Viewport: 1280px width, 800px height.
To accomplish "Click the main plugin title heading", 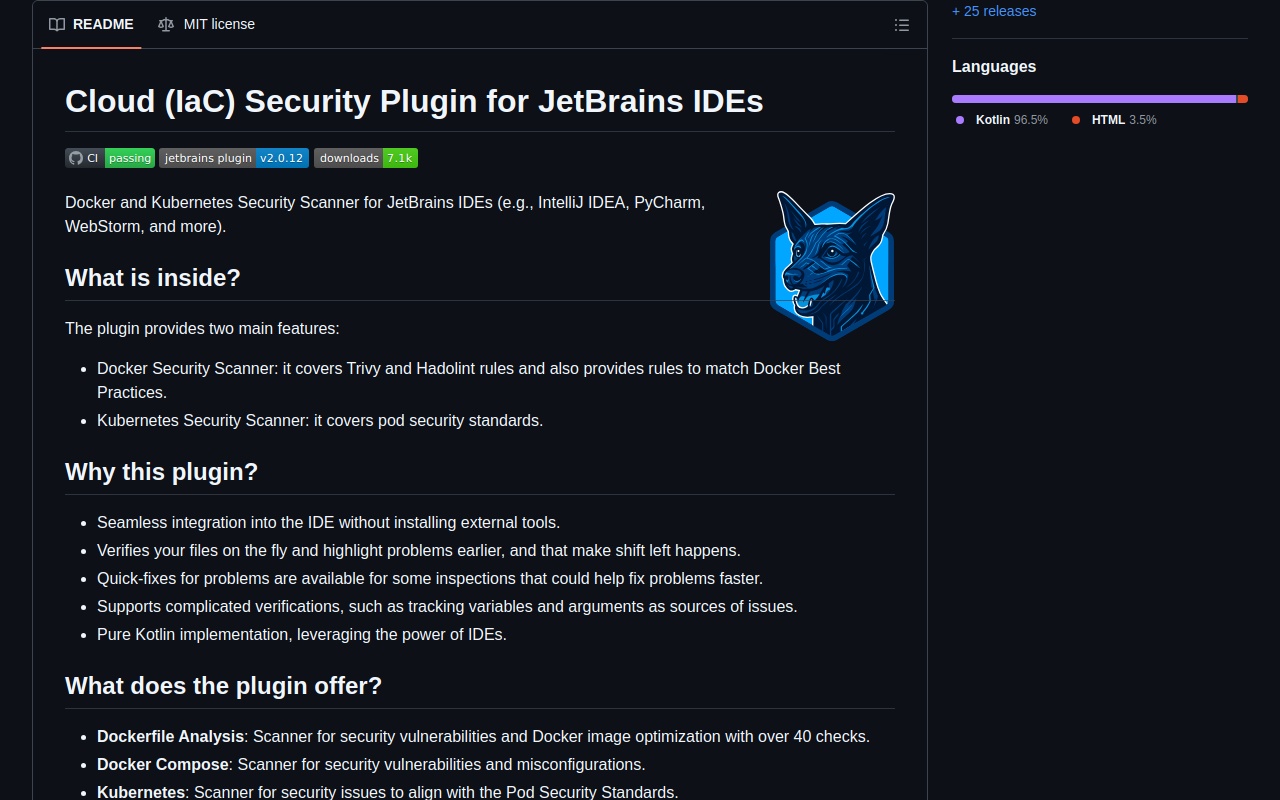I will pos(413,101).
